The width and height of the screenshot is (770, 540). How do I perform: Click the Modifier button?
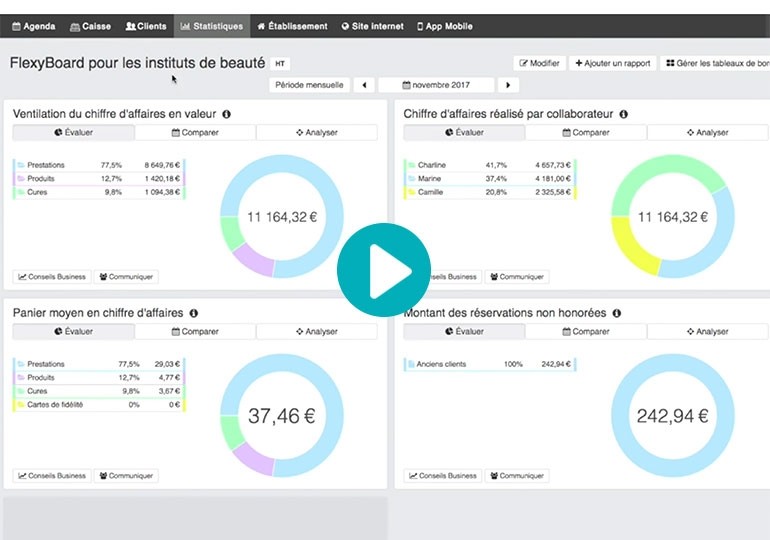tap(539, 63)
